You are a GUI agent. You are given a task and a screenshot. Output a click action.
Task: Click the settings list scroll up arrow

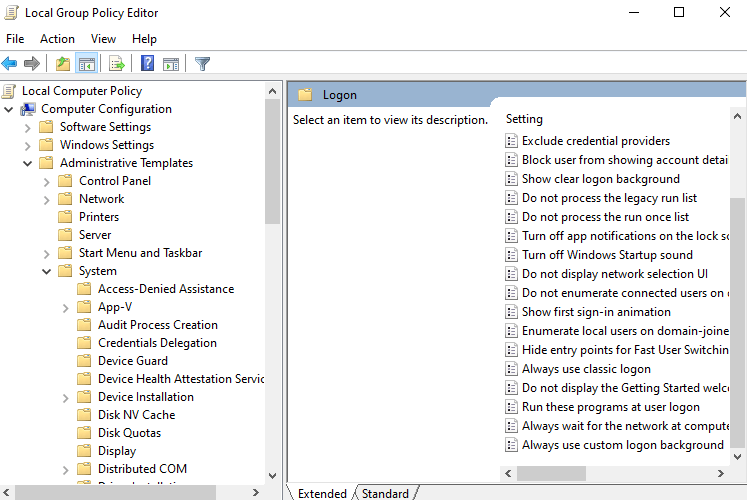tap(737, 116)
